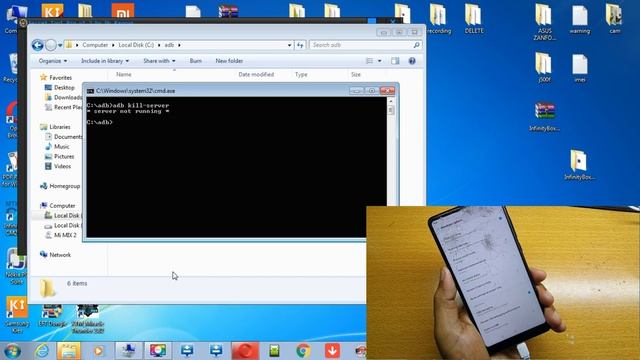This screenshot has height=360, width=640.
Task: Open the DELETE folder on desktop
Action: (473, 19)
